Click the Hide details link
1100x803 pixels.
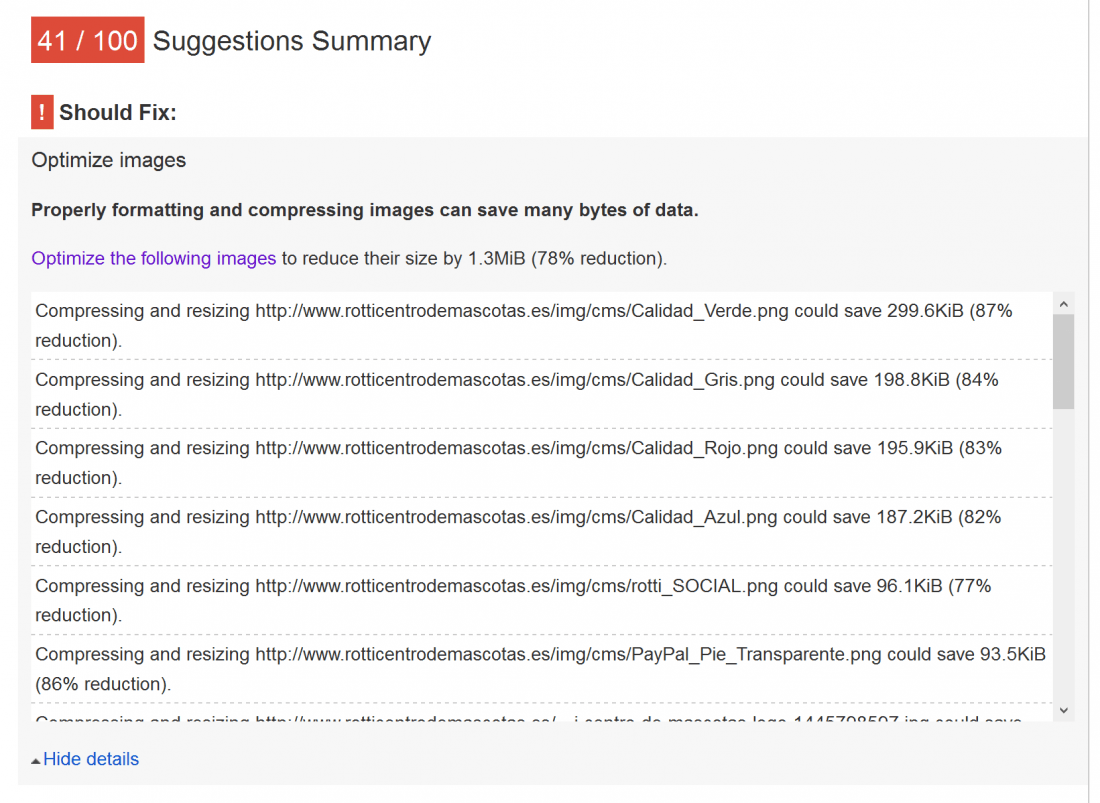[91, 759]
